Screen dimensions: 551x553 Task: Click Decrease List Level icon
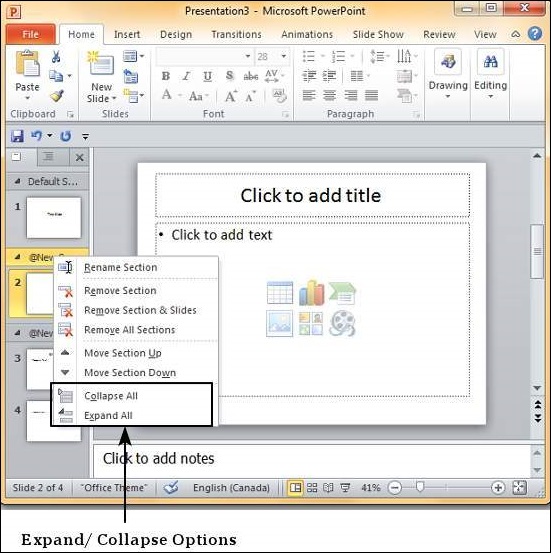[x=309, y=76]
